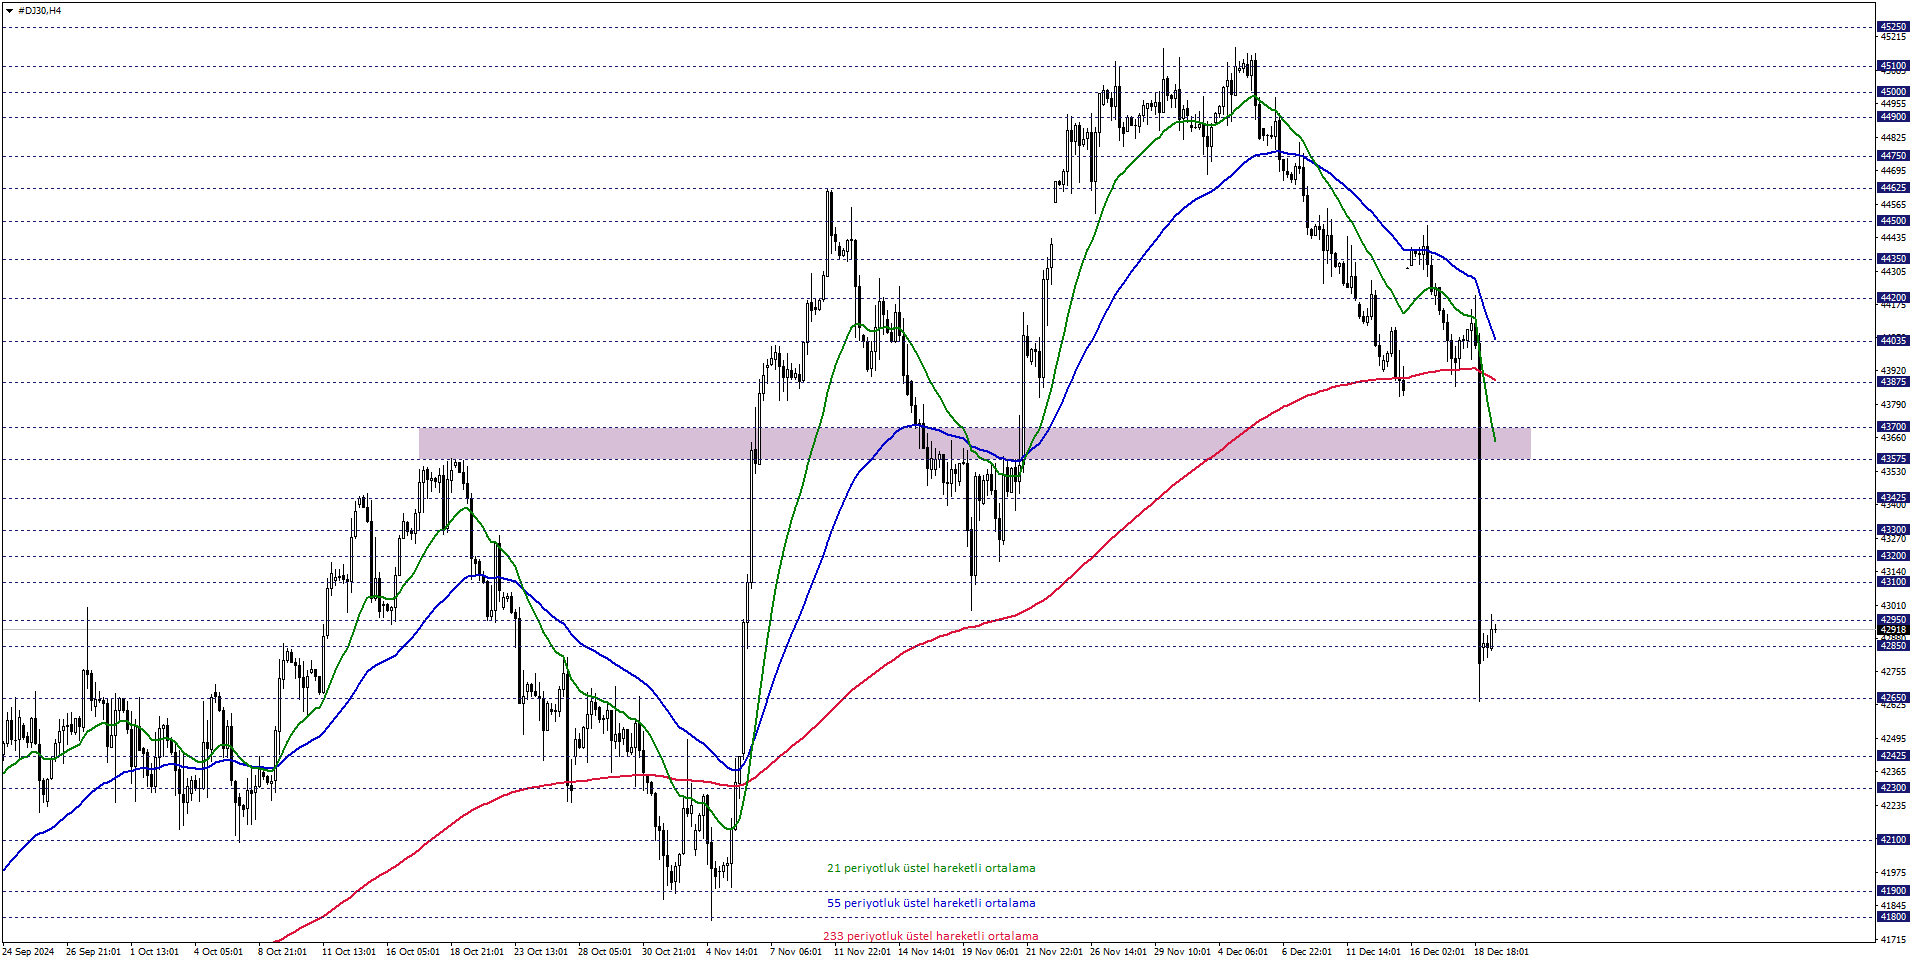Select the 43300 level tag
Image resolution: width=1916 pixels, height=963 pixels.
[1893, 530]
